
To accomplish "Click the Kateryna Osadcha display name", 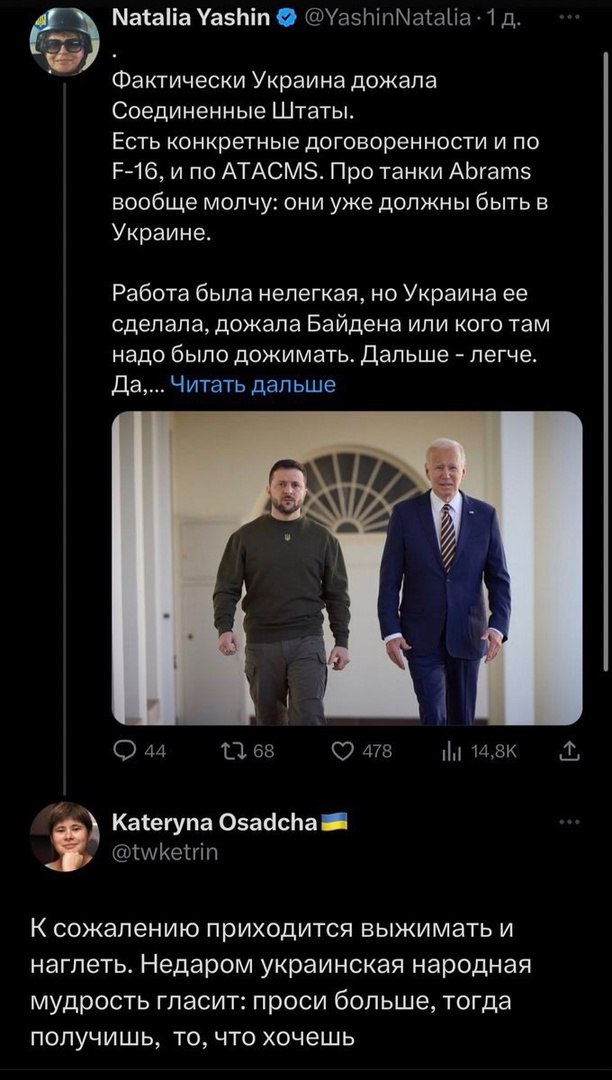I will tap(215, 823).
